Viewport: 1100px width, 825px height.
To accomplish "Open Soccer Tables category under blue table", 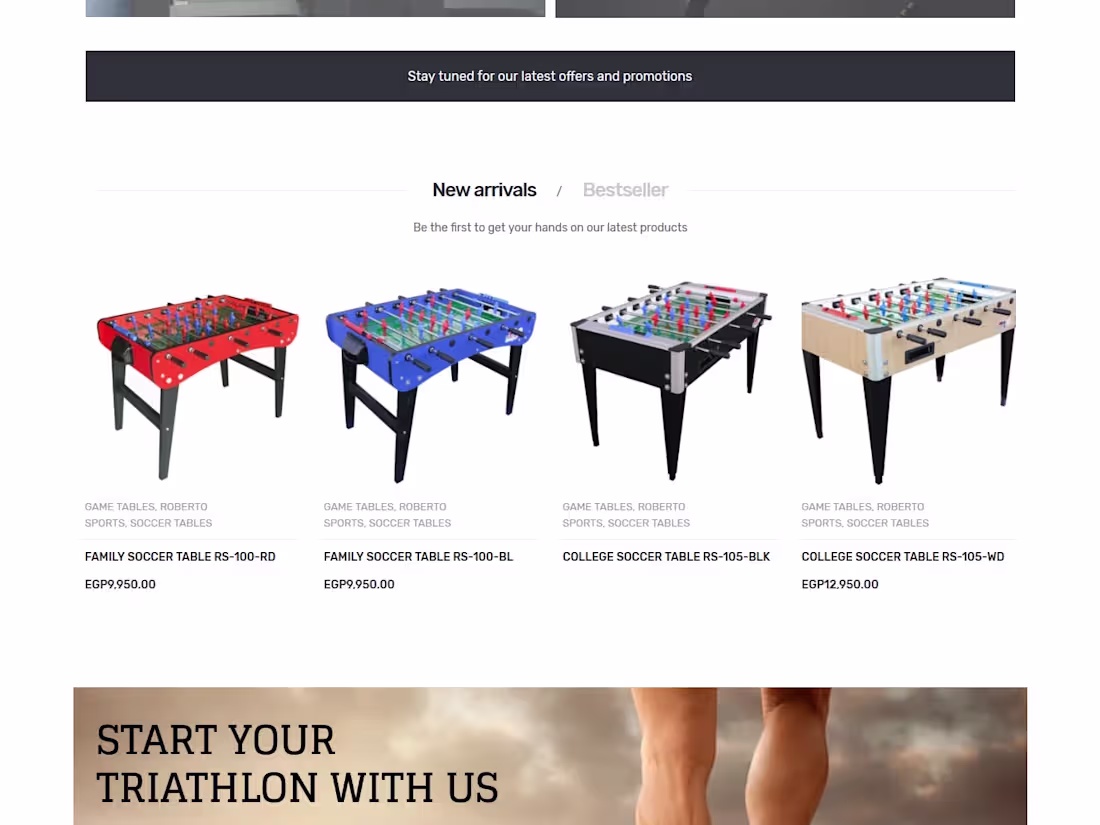I will pos(410,523).
